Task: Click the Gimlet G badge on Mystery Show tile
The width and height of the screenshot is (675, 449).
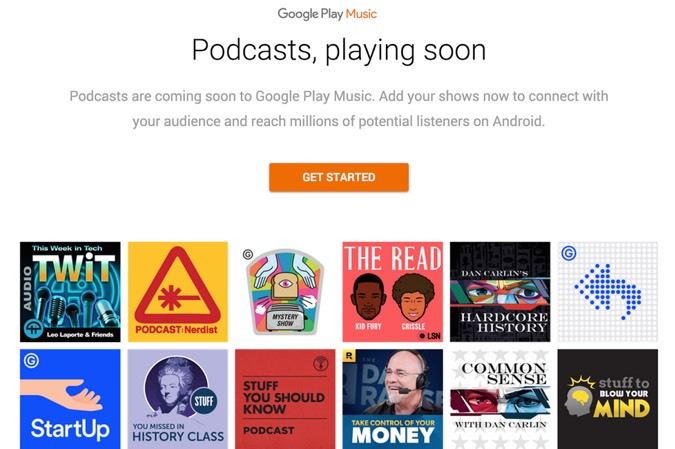Action: [x=248, y=254]
